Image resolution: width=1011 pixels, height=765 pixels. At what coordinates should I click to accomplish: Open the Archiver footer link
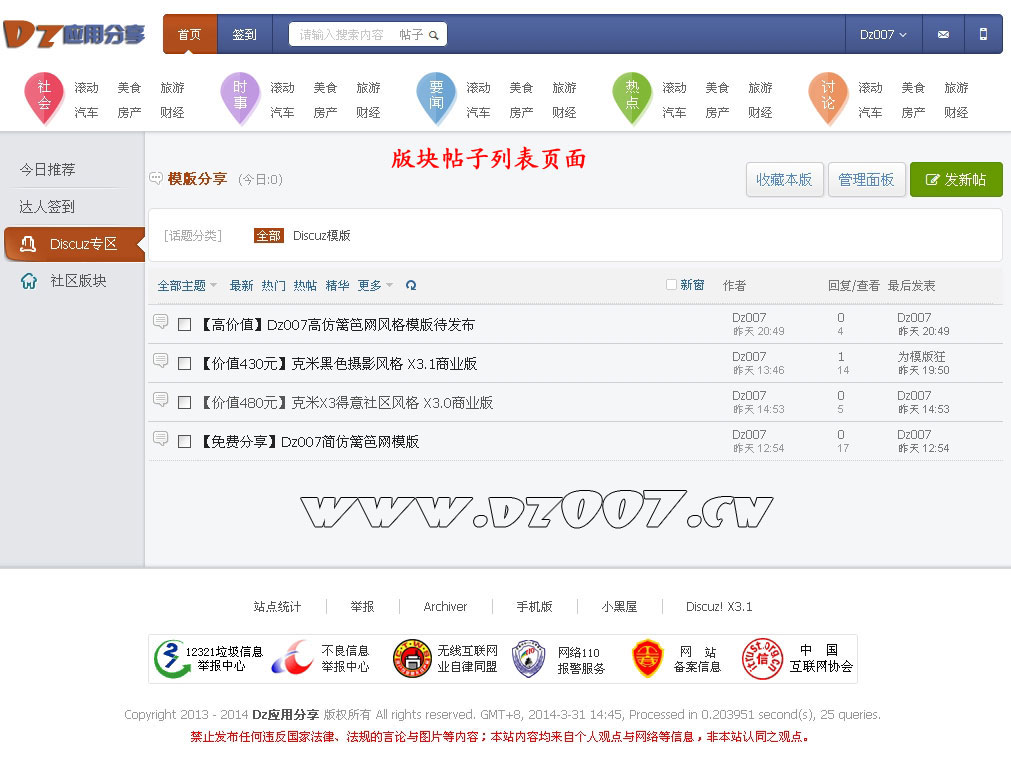tap(445, 606)
